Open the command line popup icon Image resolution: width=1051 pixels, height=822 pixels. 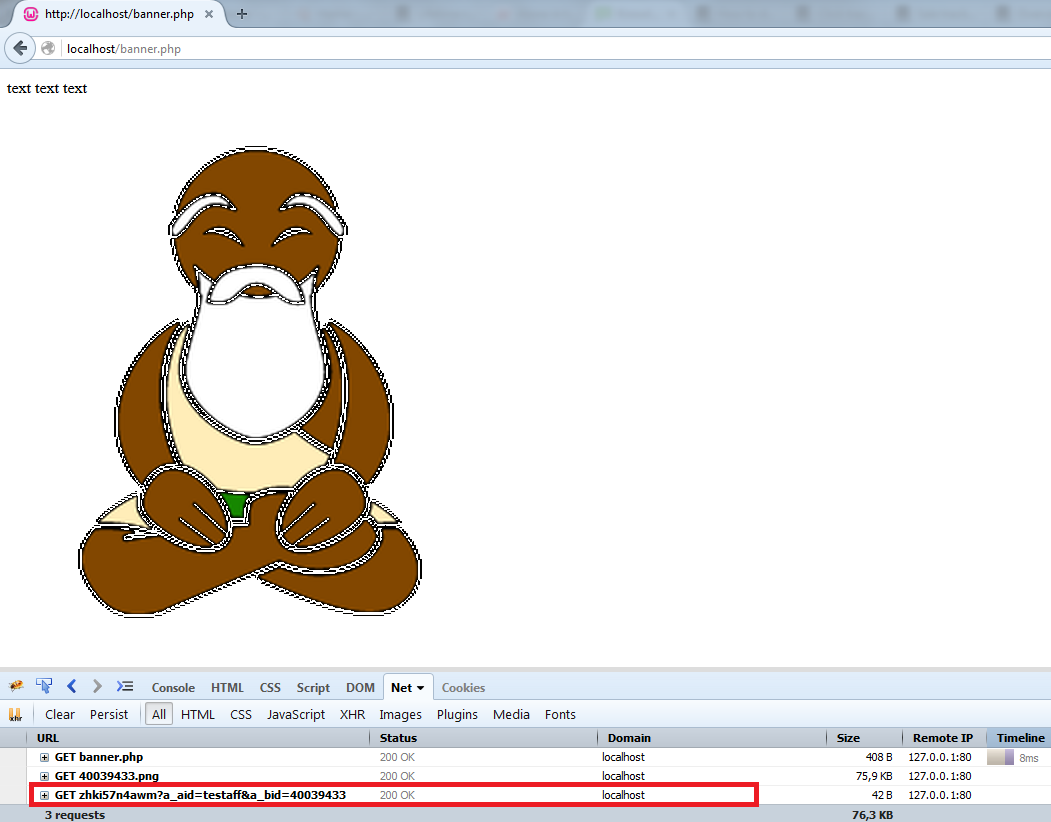pos(125,686)
